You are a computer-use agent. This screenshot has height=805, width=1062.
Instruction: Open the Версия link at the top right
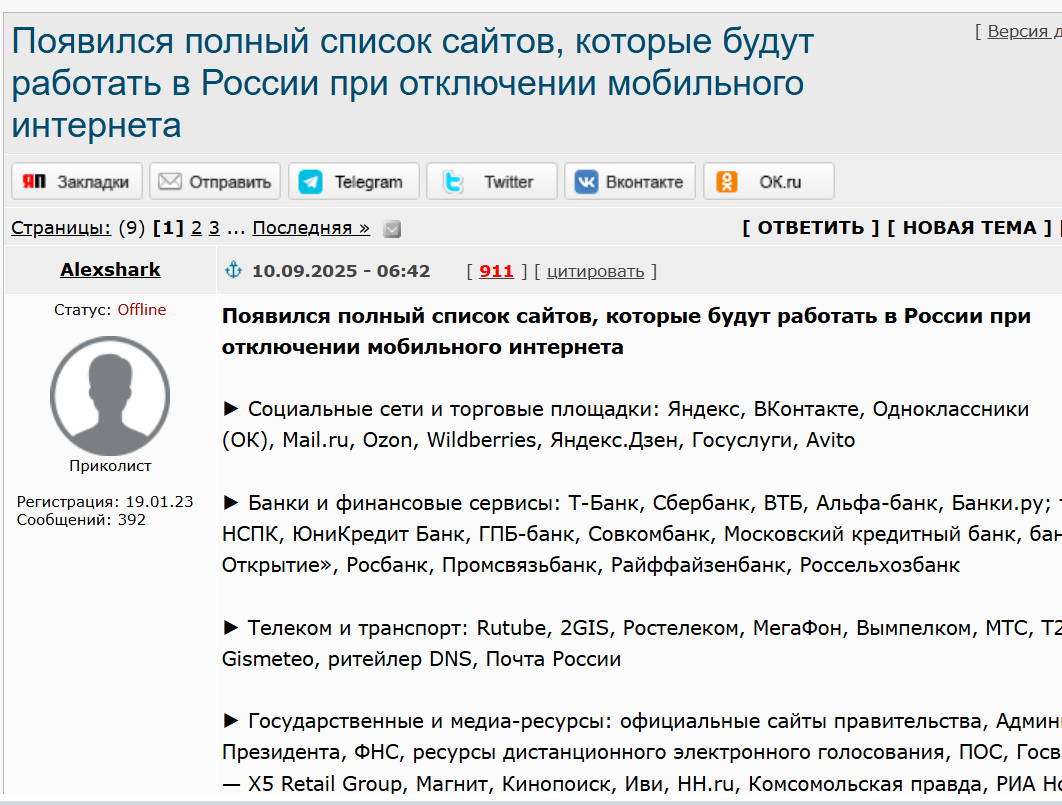pos(1024,31)
